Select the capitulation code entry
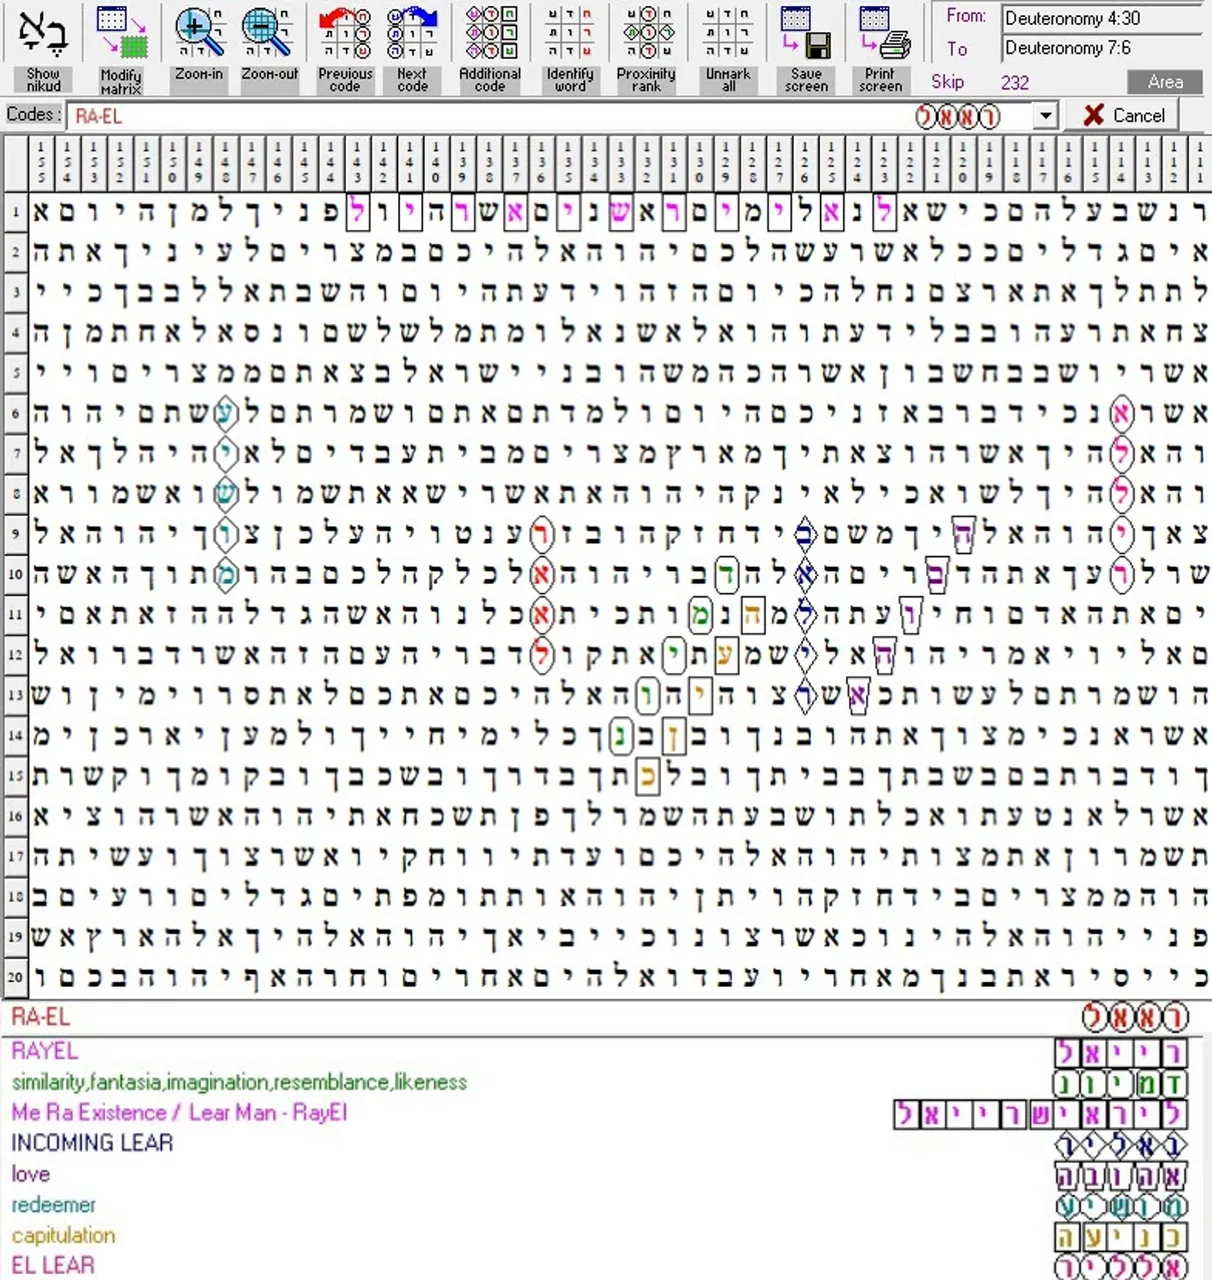This screenshot has height=1280, width=1212. coord(63,1235)
